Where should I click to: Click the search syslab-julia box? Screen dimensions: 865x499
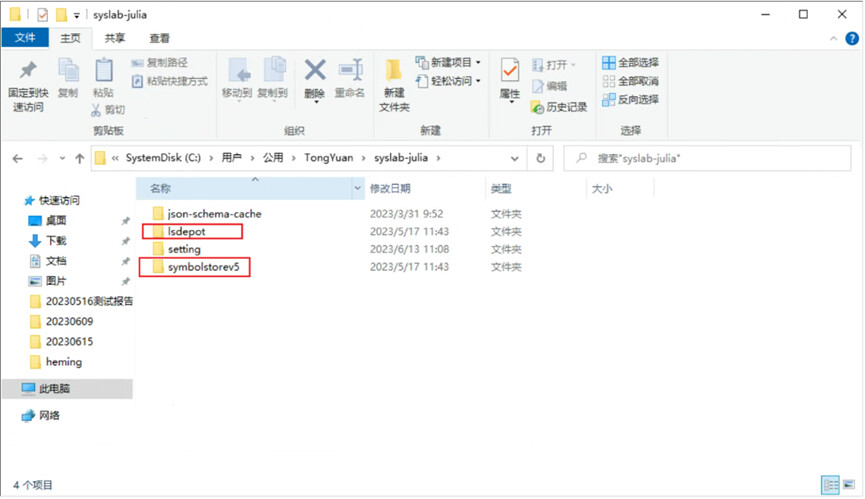[707, 159]
